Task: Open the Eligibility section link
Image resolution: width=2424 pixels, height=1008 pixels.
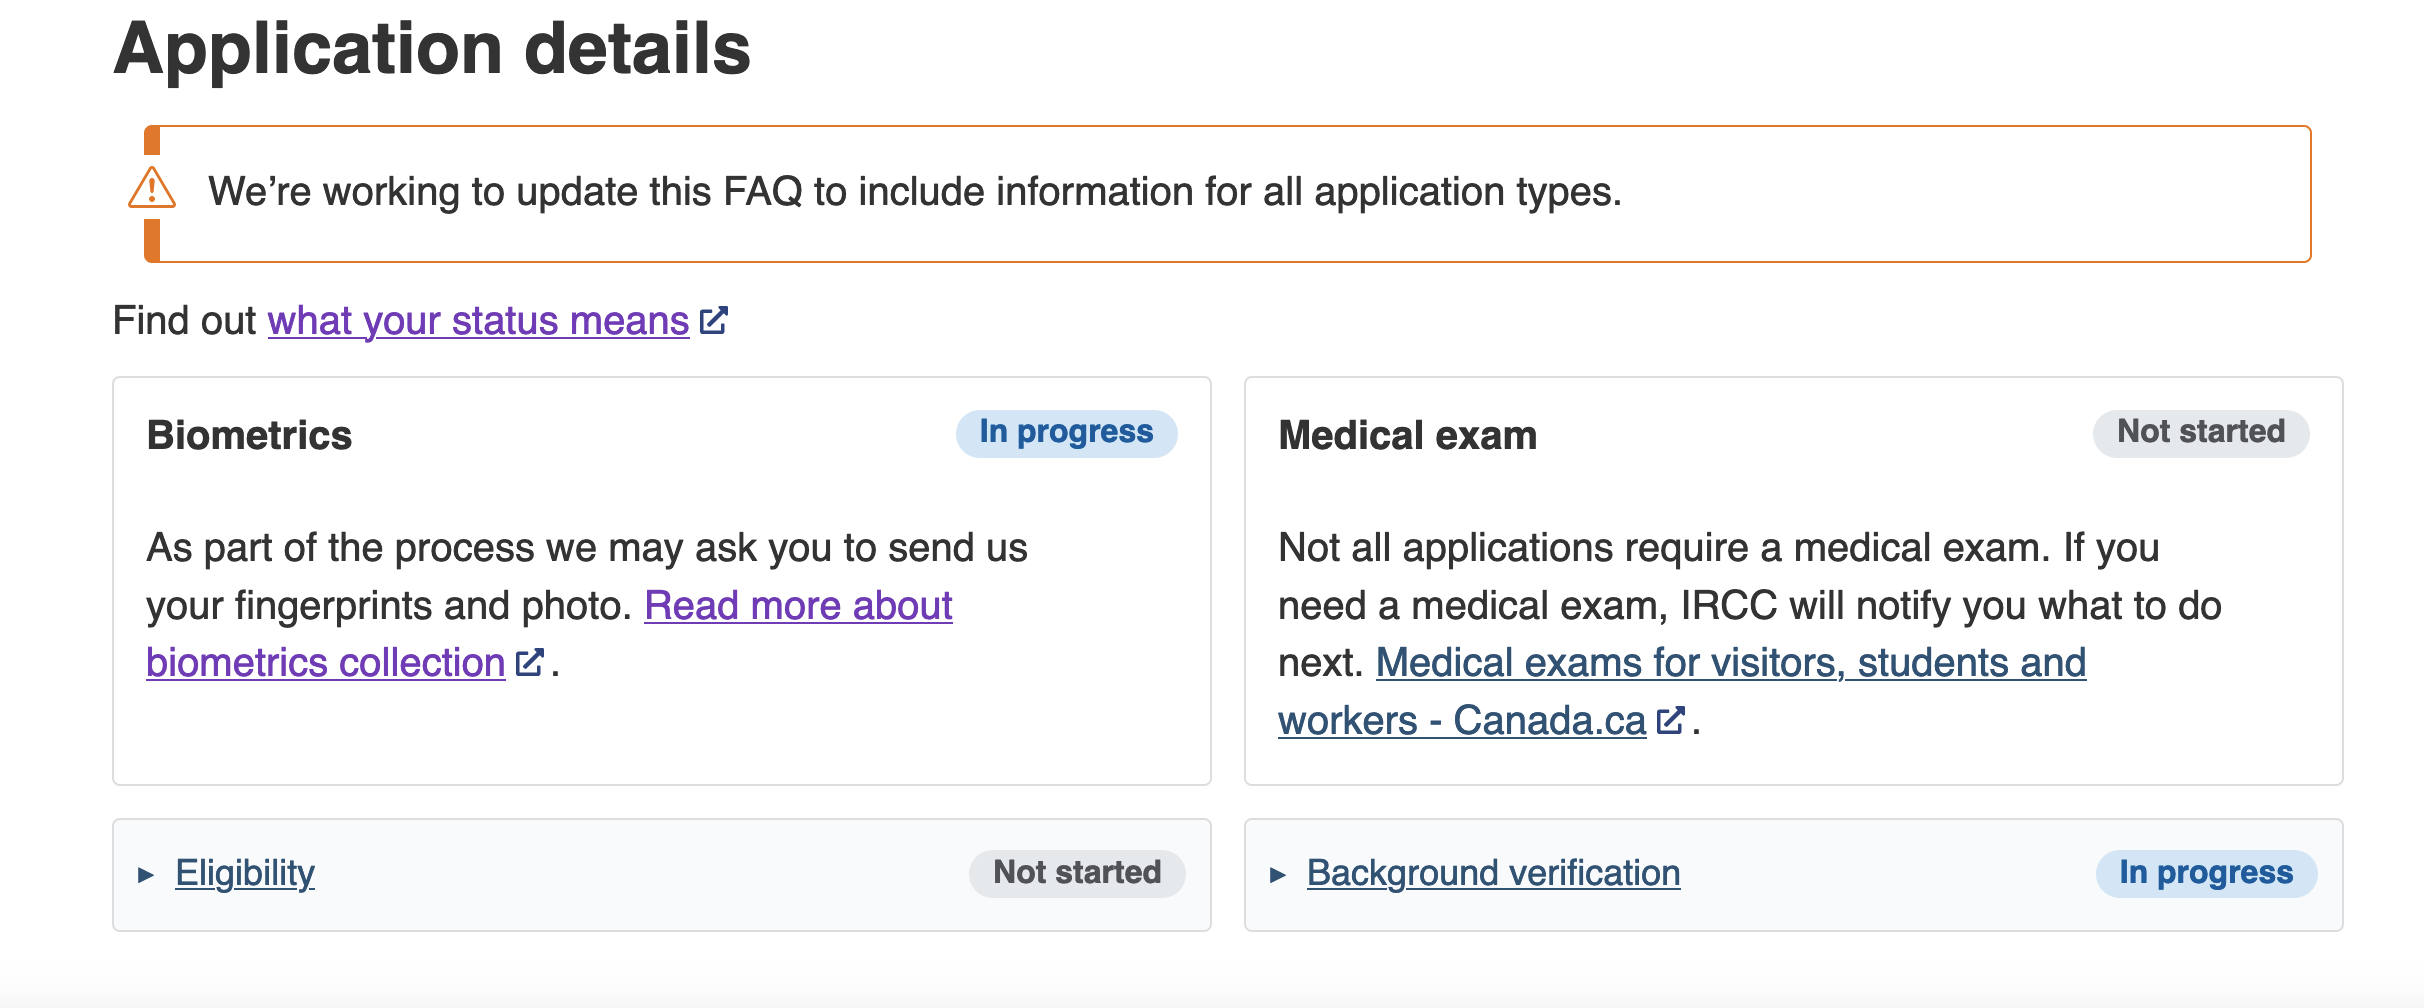Action: click(245, 873)
